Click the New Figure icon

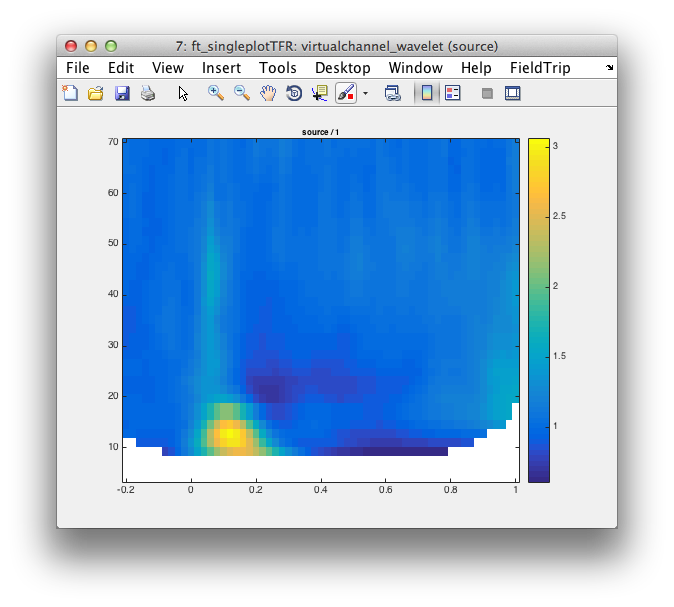[x=70, y=93]
